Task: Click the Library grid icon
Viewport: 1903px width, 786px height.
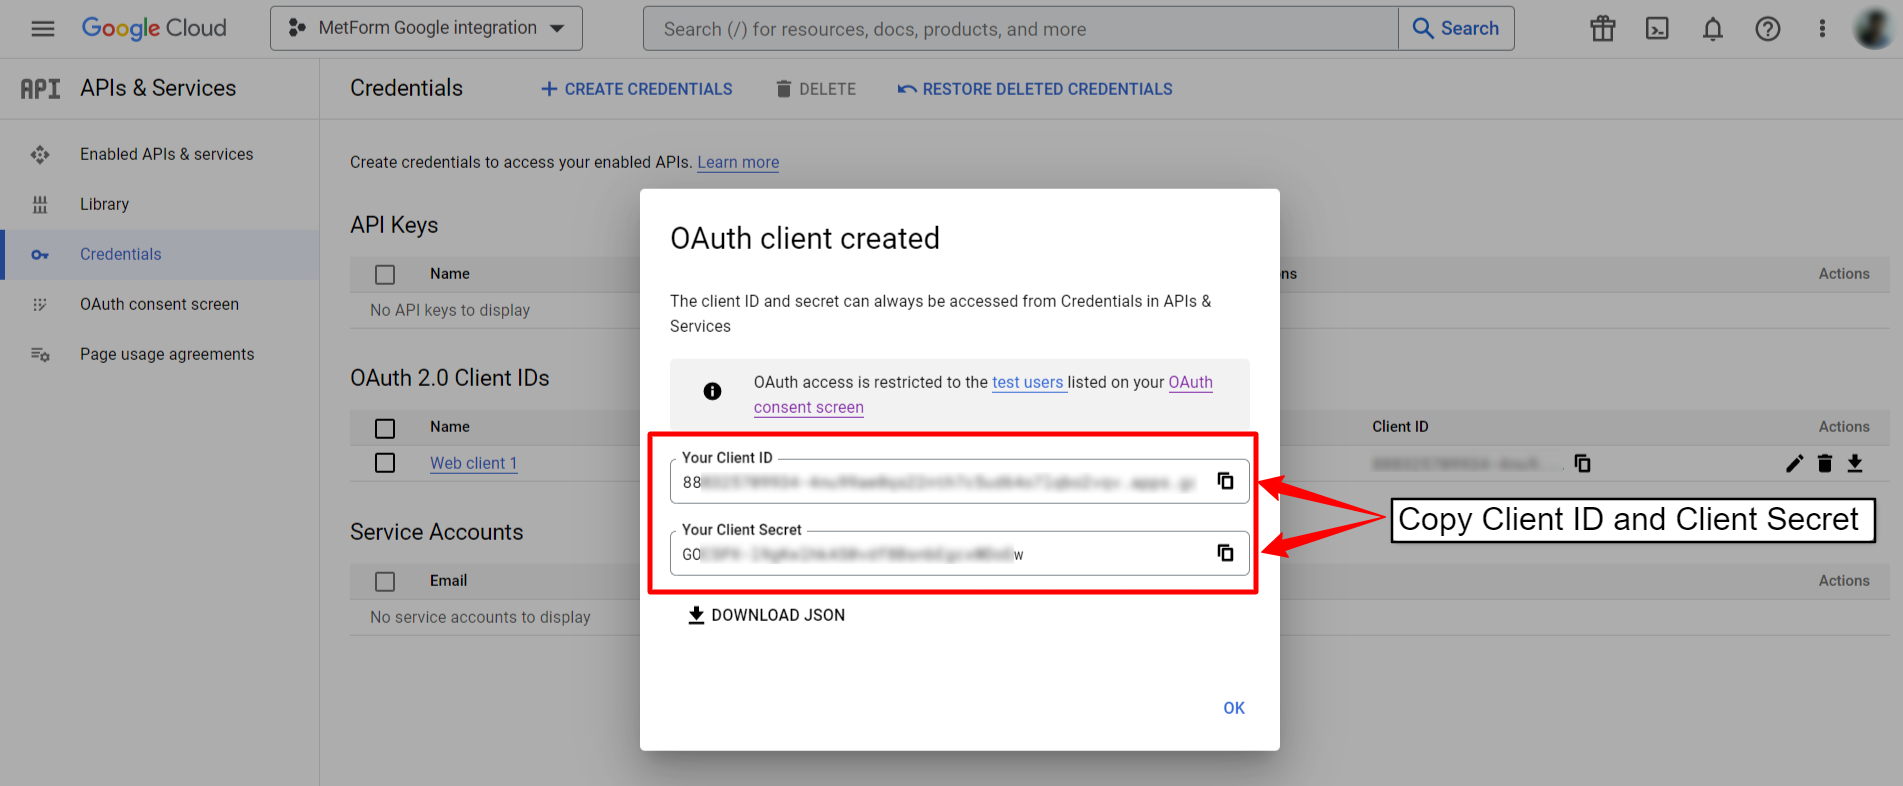Action: point(40,204)
